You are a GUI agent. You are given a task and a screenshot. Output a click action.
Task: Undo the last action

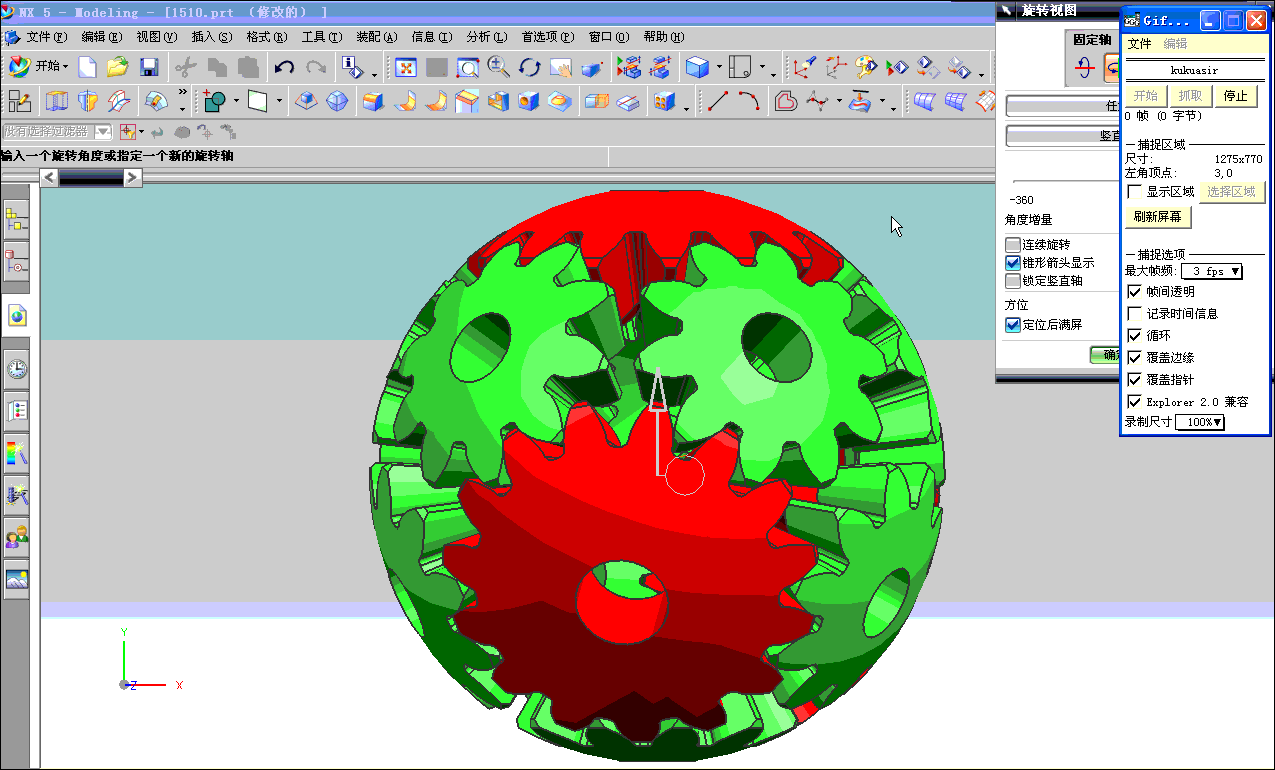[284, 67]
